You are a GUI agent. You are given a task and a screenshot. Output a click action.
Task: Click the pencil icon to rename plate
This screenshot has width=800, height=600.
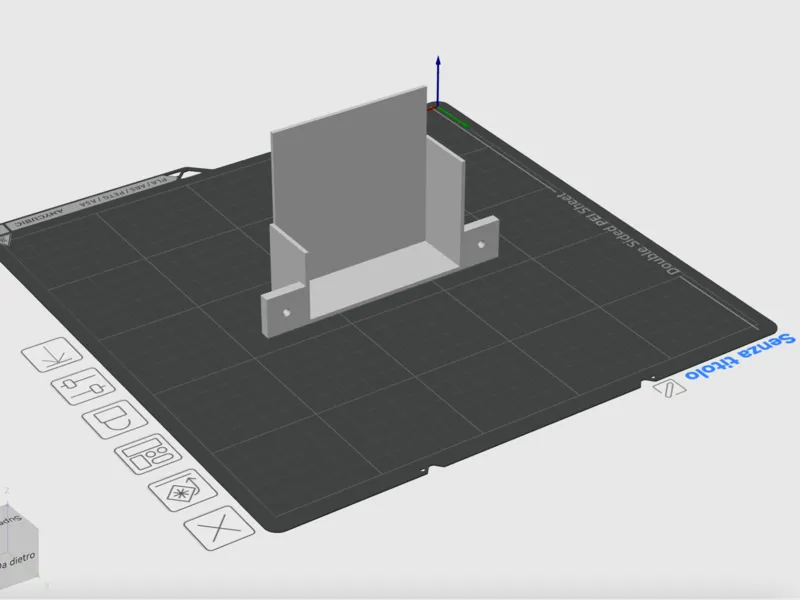[669, 389]
